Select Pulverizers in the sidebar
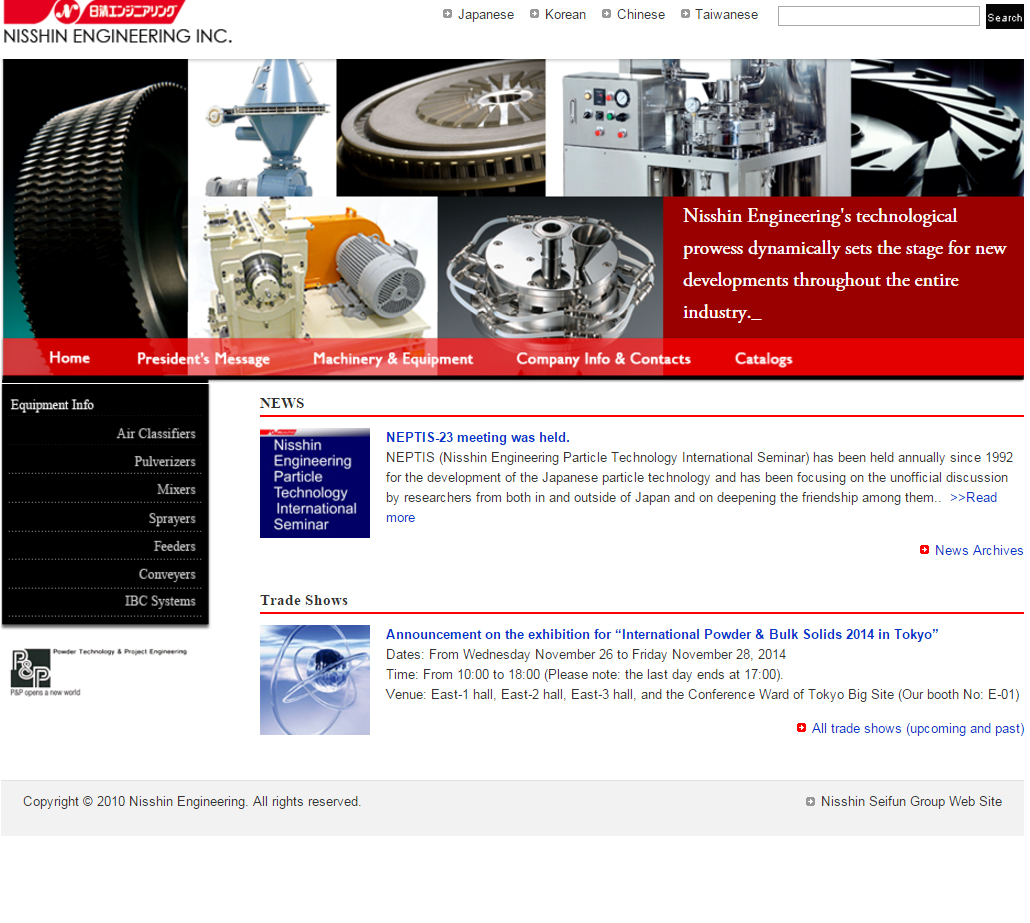 coord(164,461)
